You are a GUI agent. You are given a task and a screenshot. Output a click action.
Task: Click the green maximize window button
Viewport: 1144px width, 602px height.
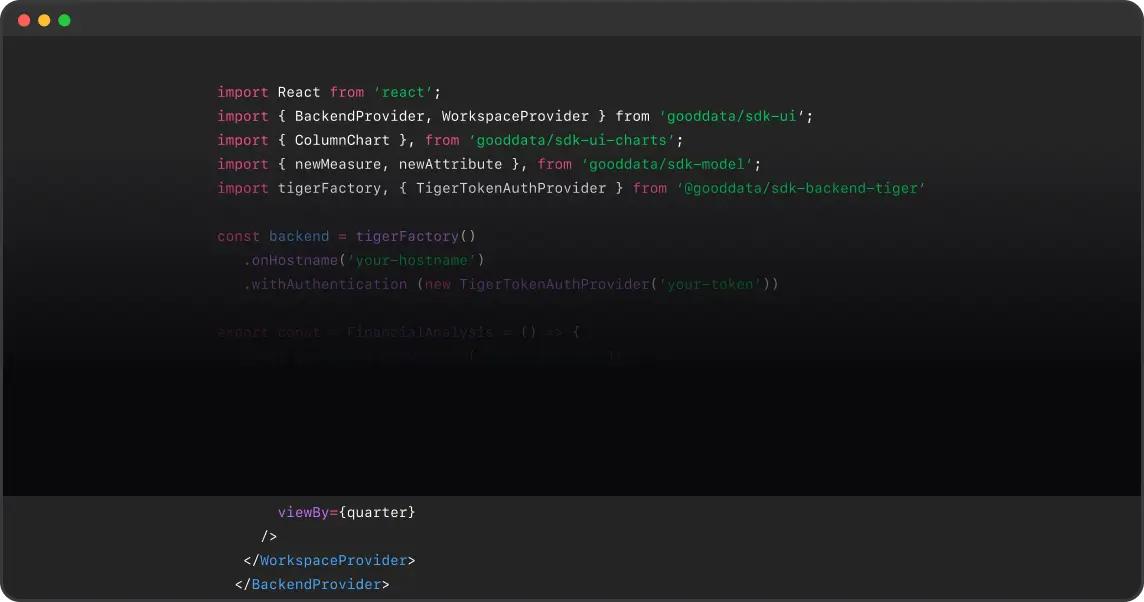pyautogui.click(x=64, y=20)
